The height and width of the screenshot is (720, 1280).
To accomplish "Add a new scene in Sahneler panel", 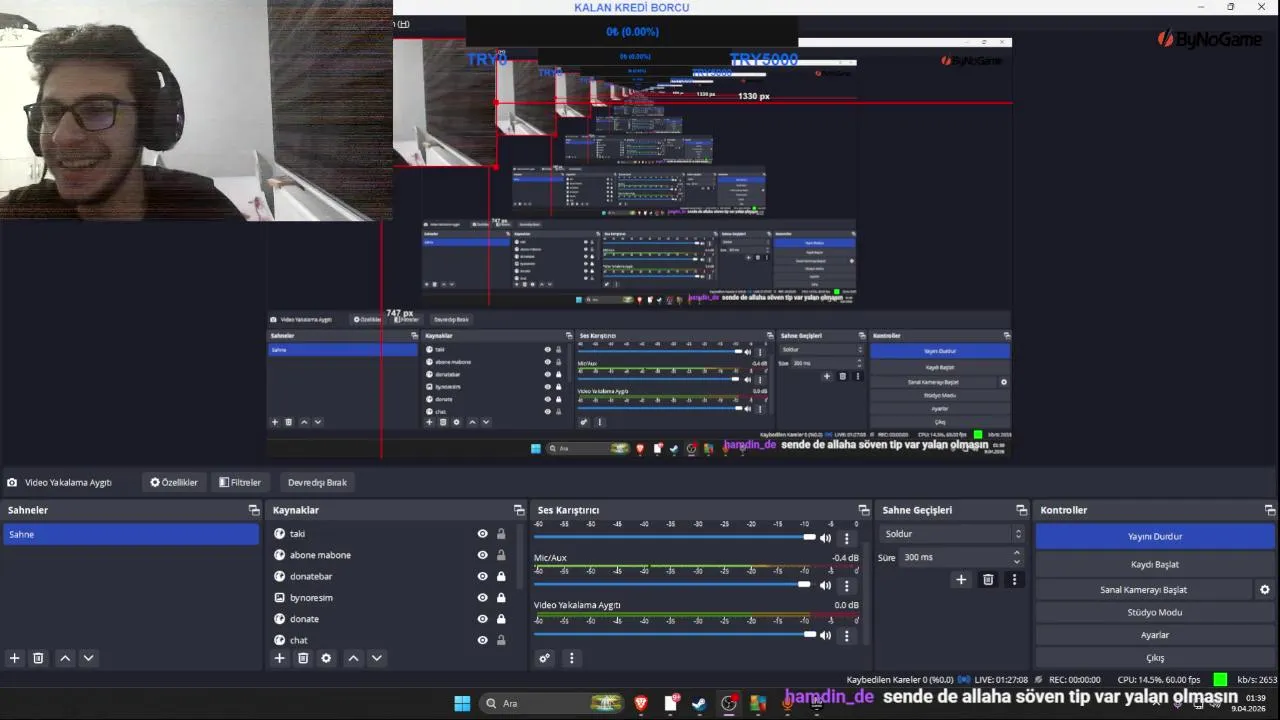I will [x=14, y=658].
